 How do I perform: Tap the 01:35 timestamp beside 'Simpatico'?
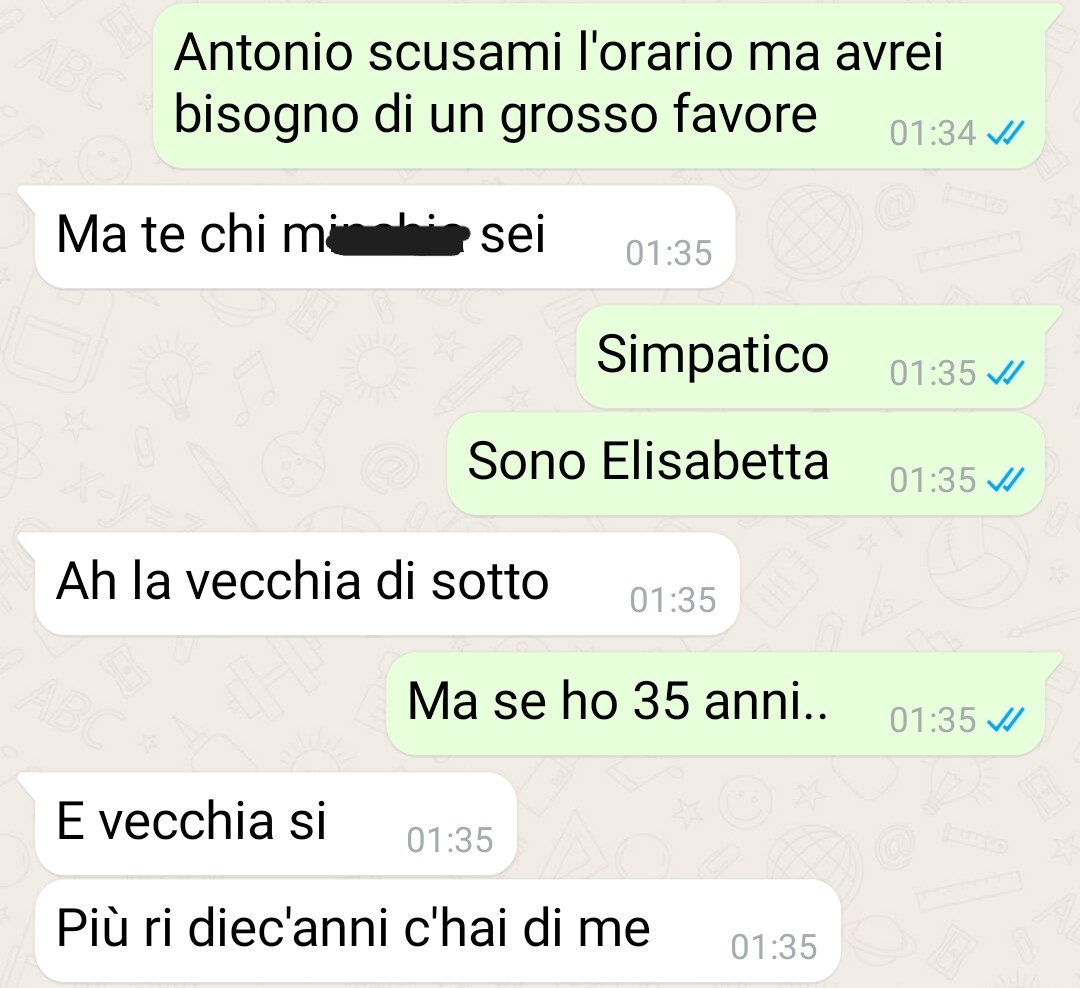coord(933,373)
